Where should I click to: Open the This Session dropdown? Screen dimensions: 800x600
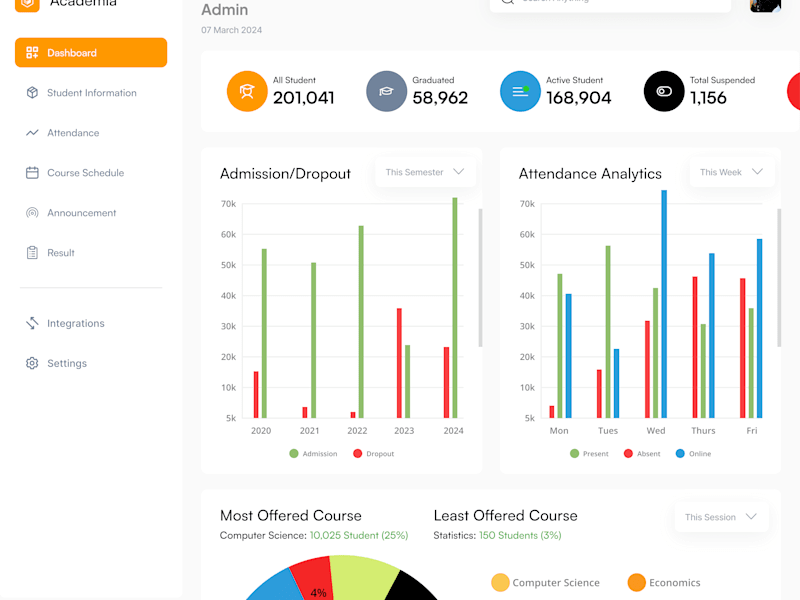coord(721,517)
